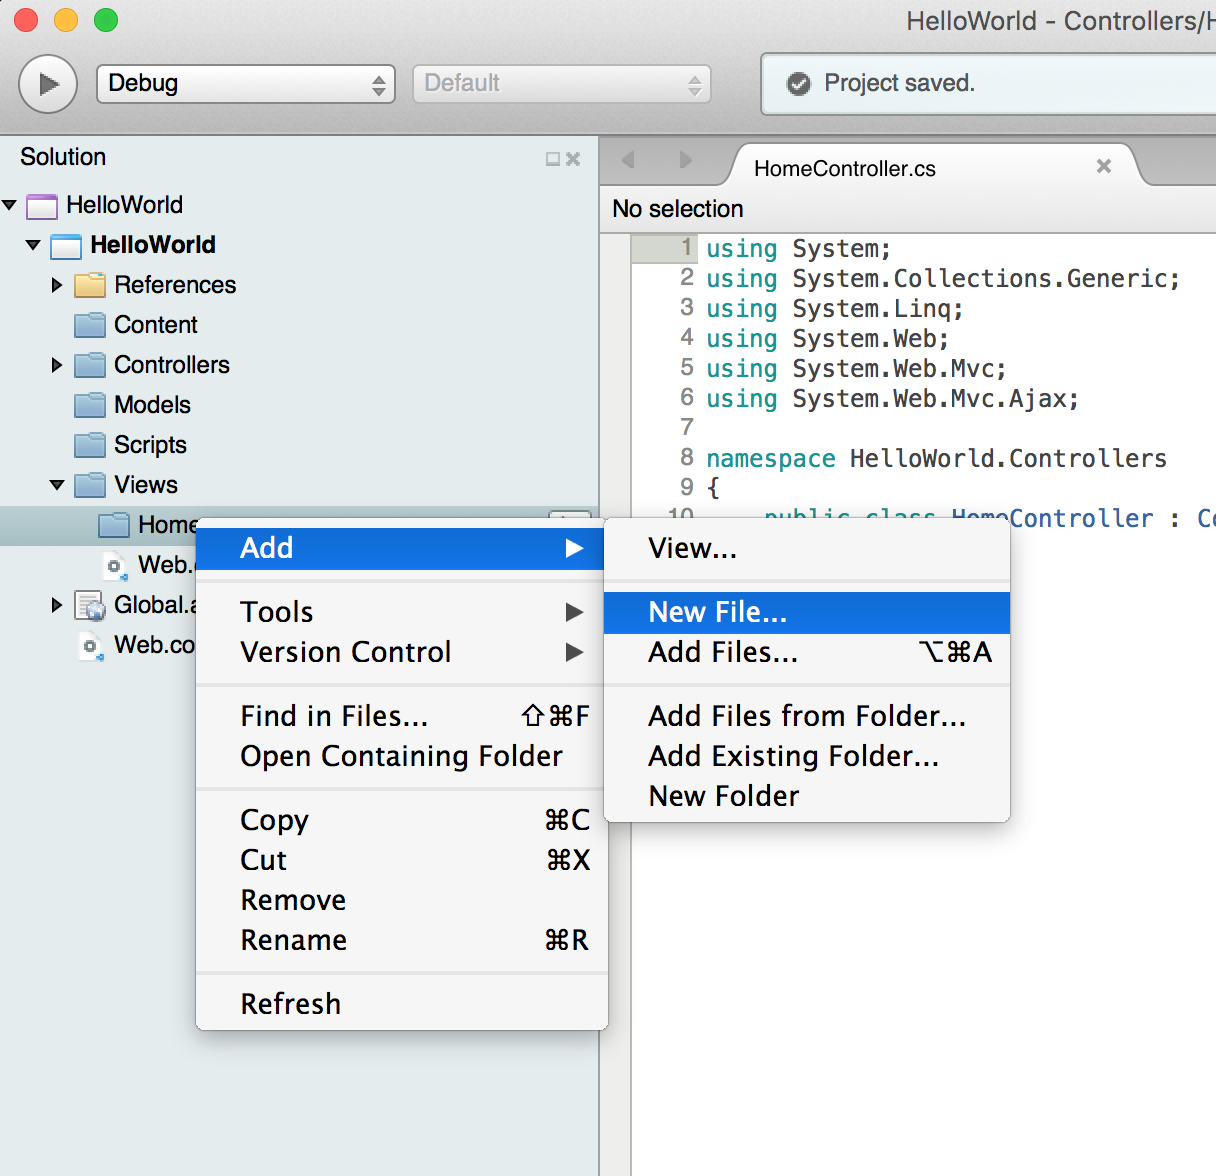Choose New File... in the submenu
This screenshot has width=1216, height=1176.
pyautogui.click(x=807, y=612)
